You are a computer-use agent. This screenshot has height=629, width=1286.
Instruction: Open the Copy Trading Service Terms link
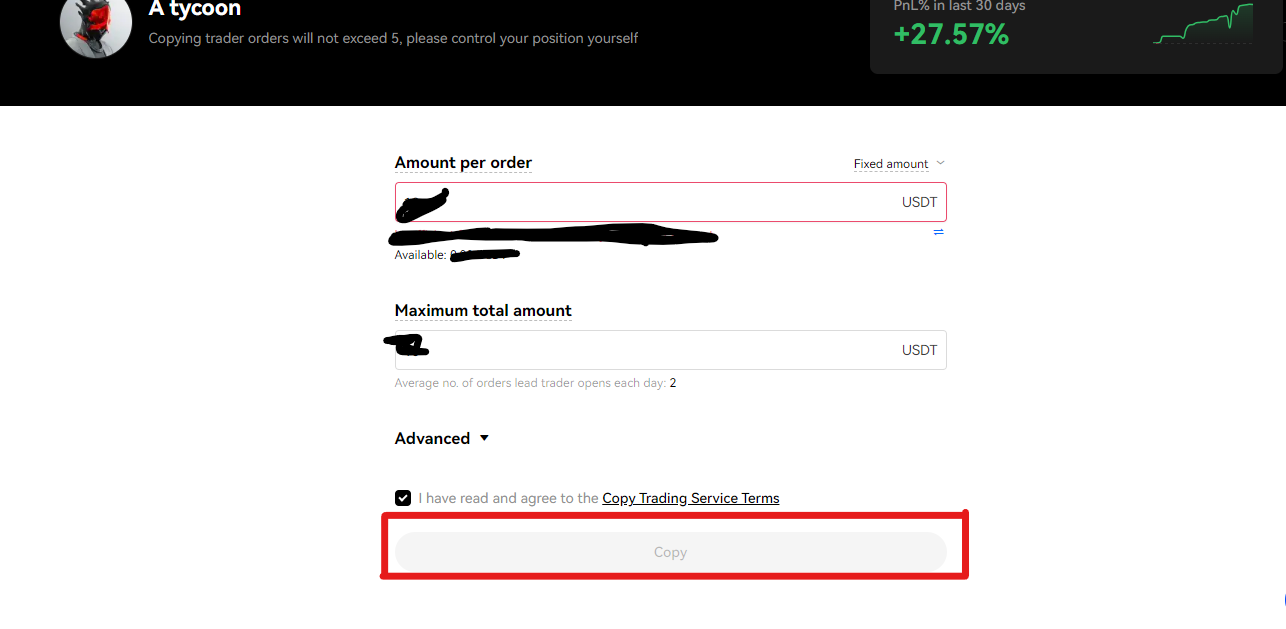click(691, 498)
